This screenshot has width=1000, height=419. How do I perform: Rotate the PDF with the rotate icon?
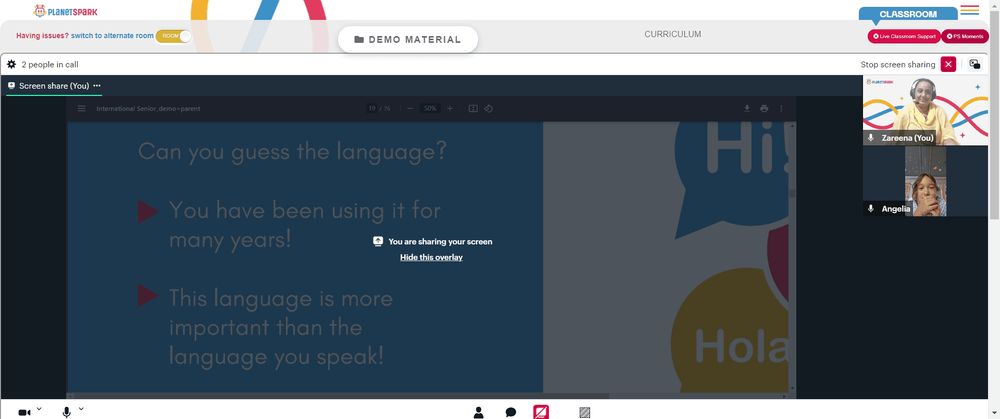point(489,108)
